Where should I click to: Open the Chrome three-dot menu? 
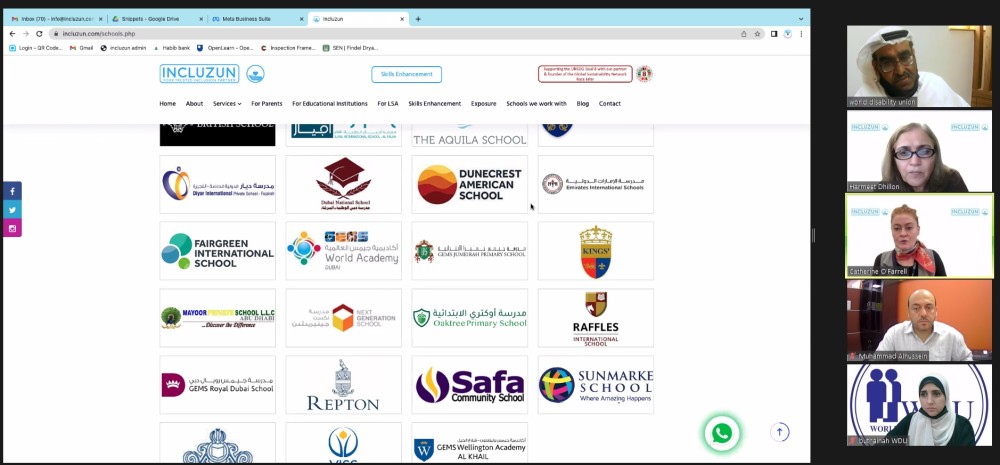pos(801,34)
